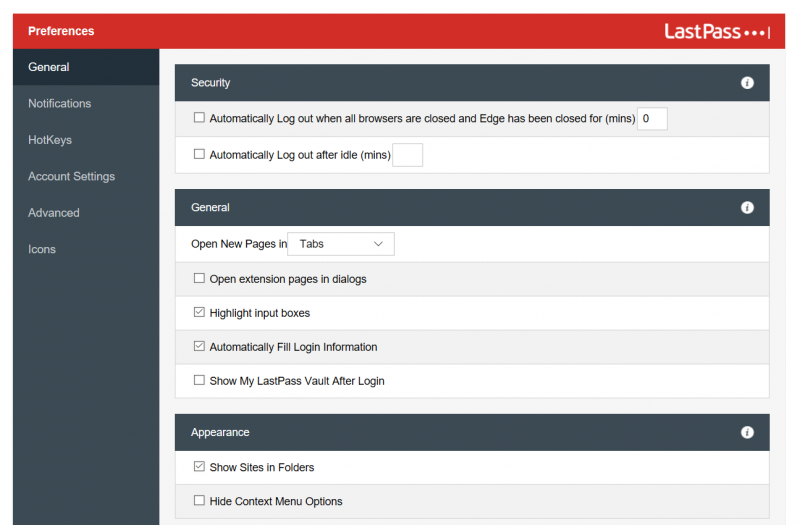This screenshot has height=525, width=800.
Task: Switch to Advanced preferences
Action: pos(86,213)
